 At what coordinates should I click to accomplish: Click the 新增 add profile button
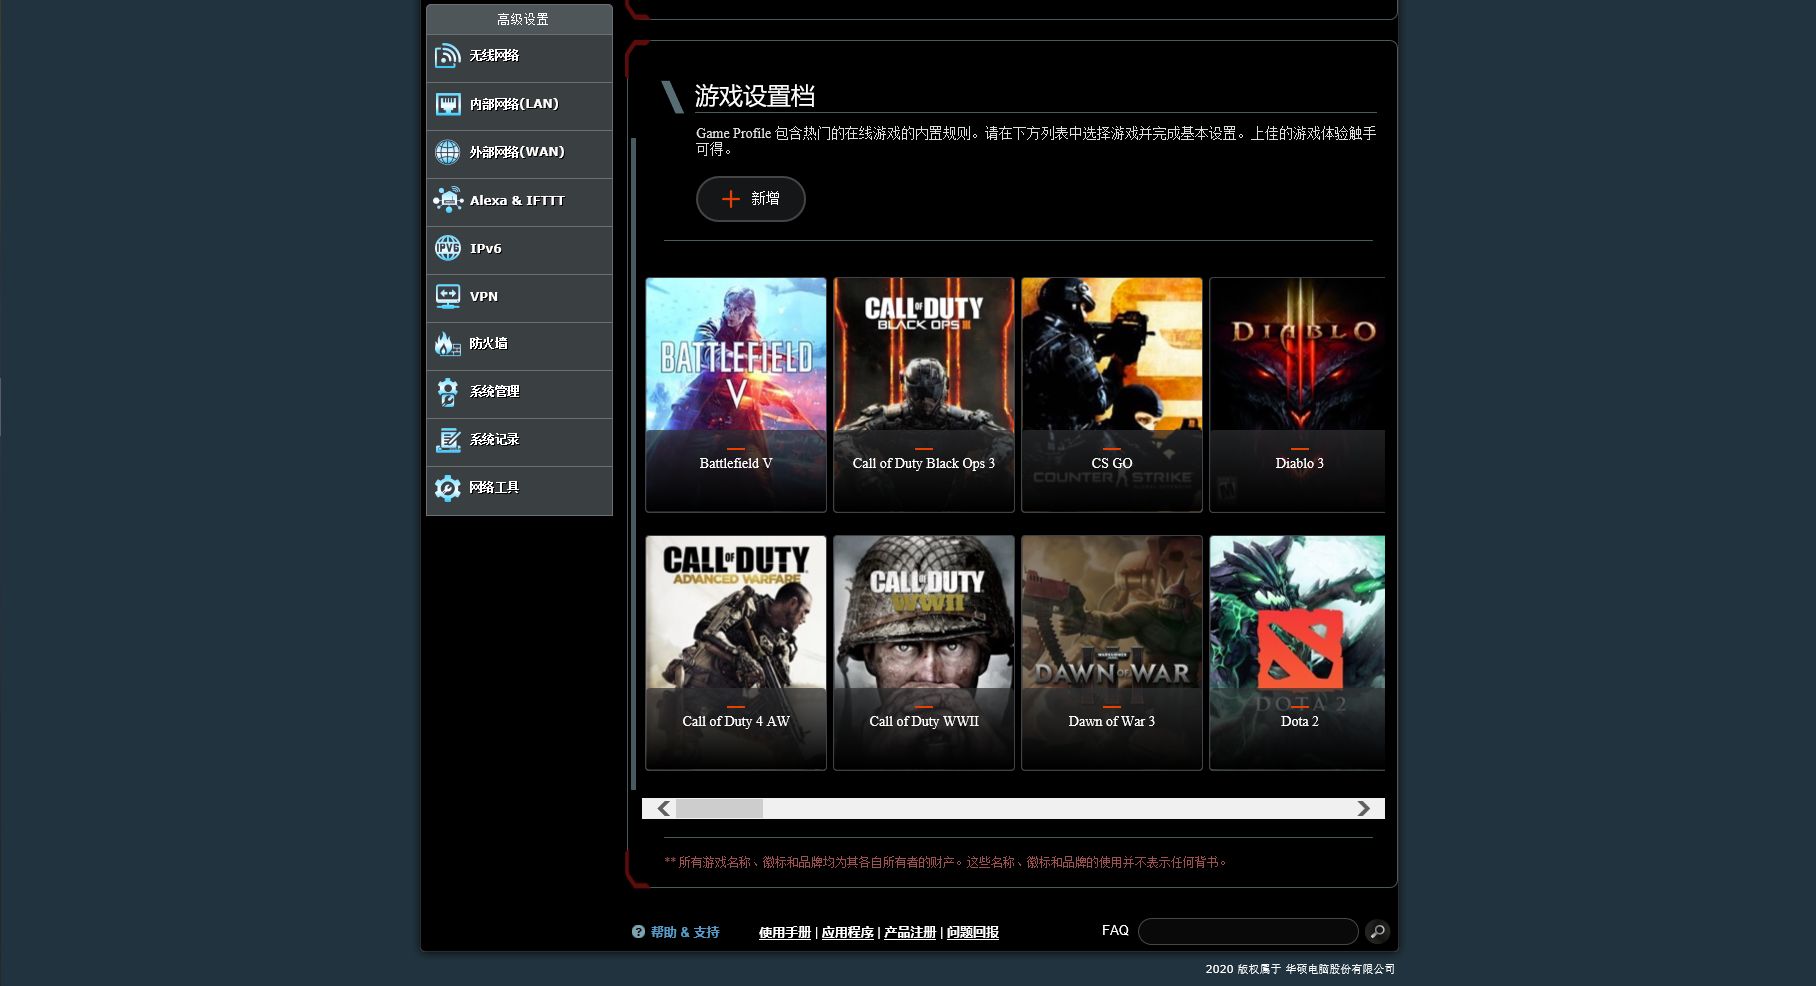click(x=750, y=199)
